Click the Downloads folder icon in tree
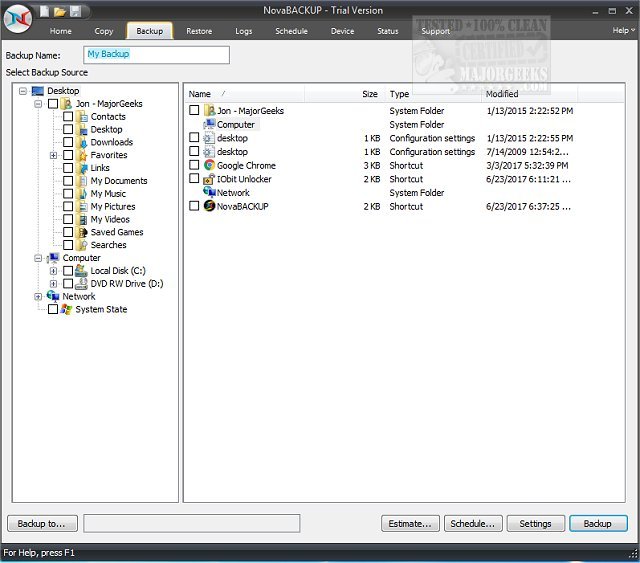This screenshot has width=640, height=563. (82, 142)
